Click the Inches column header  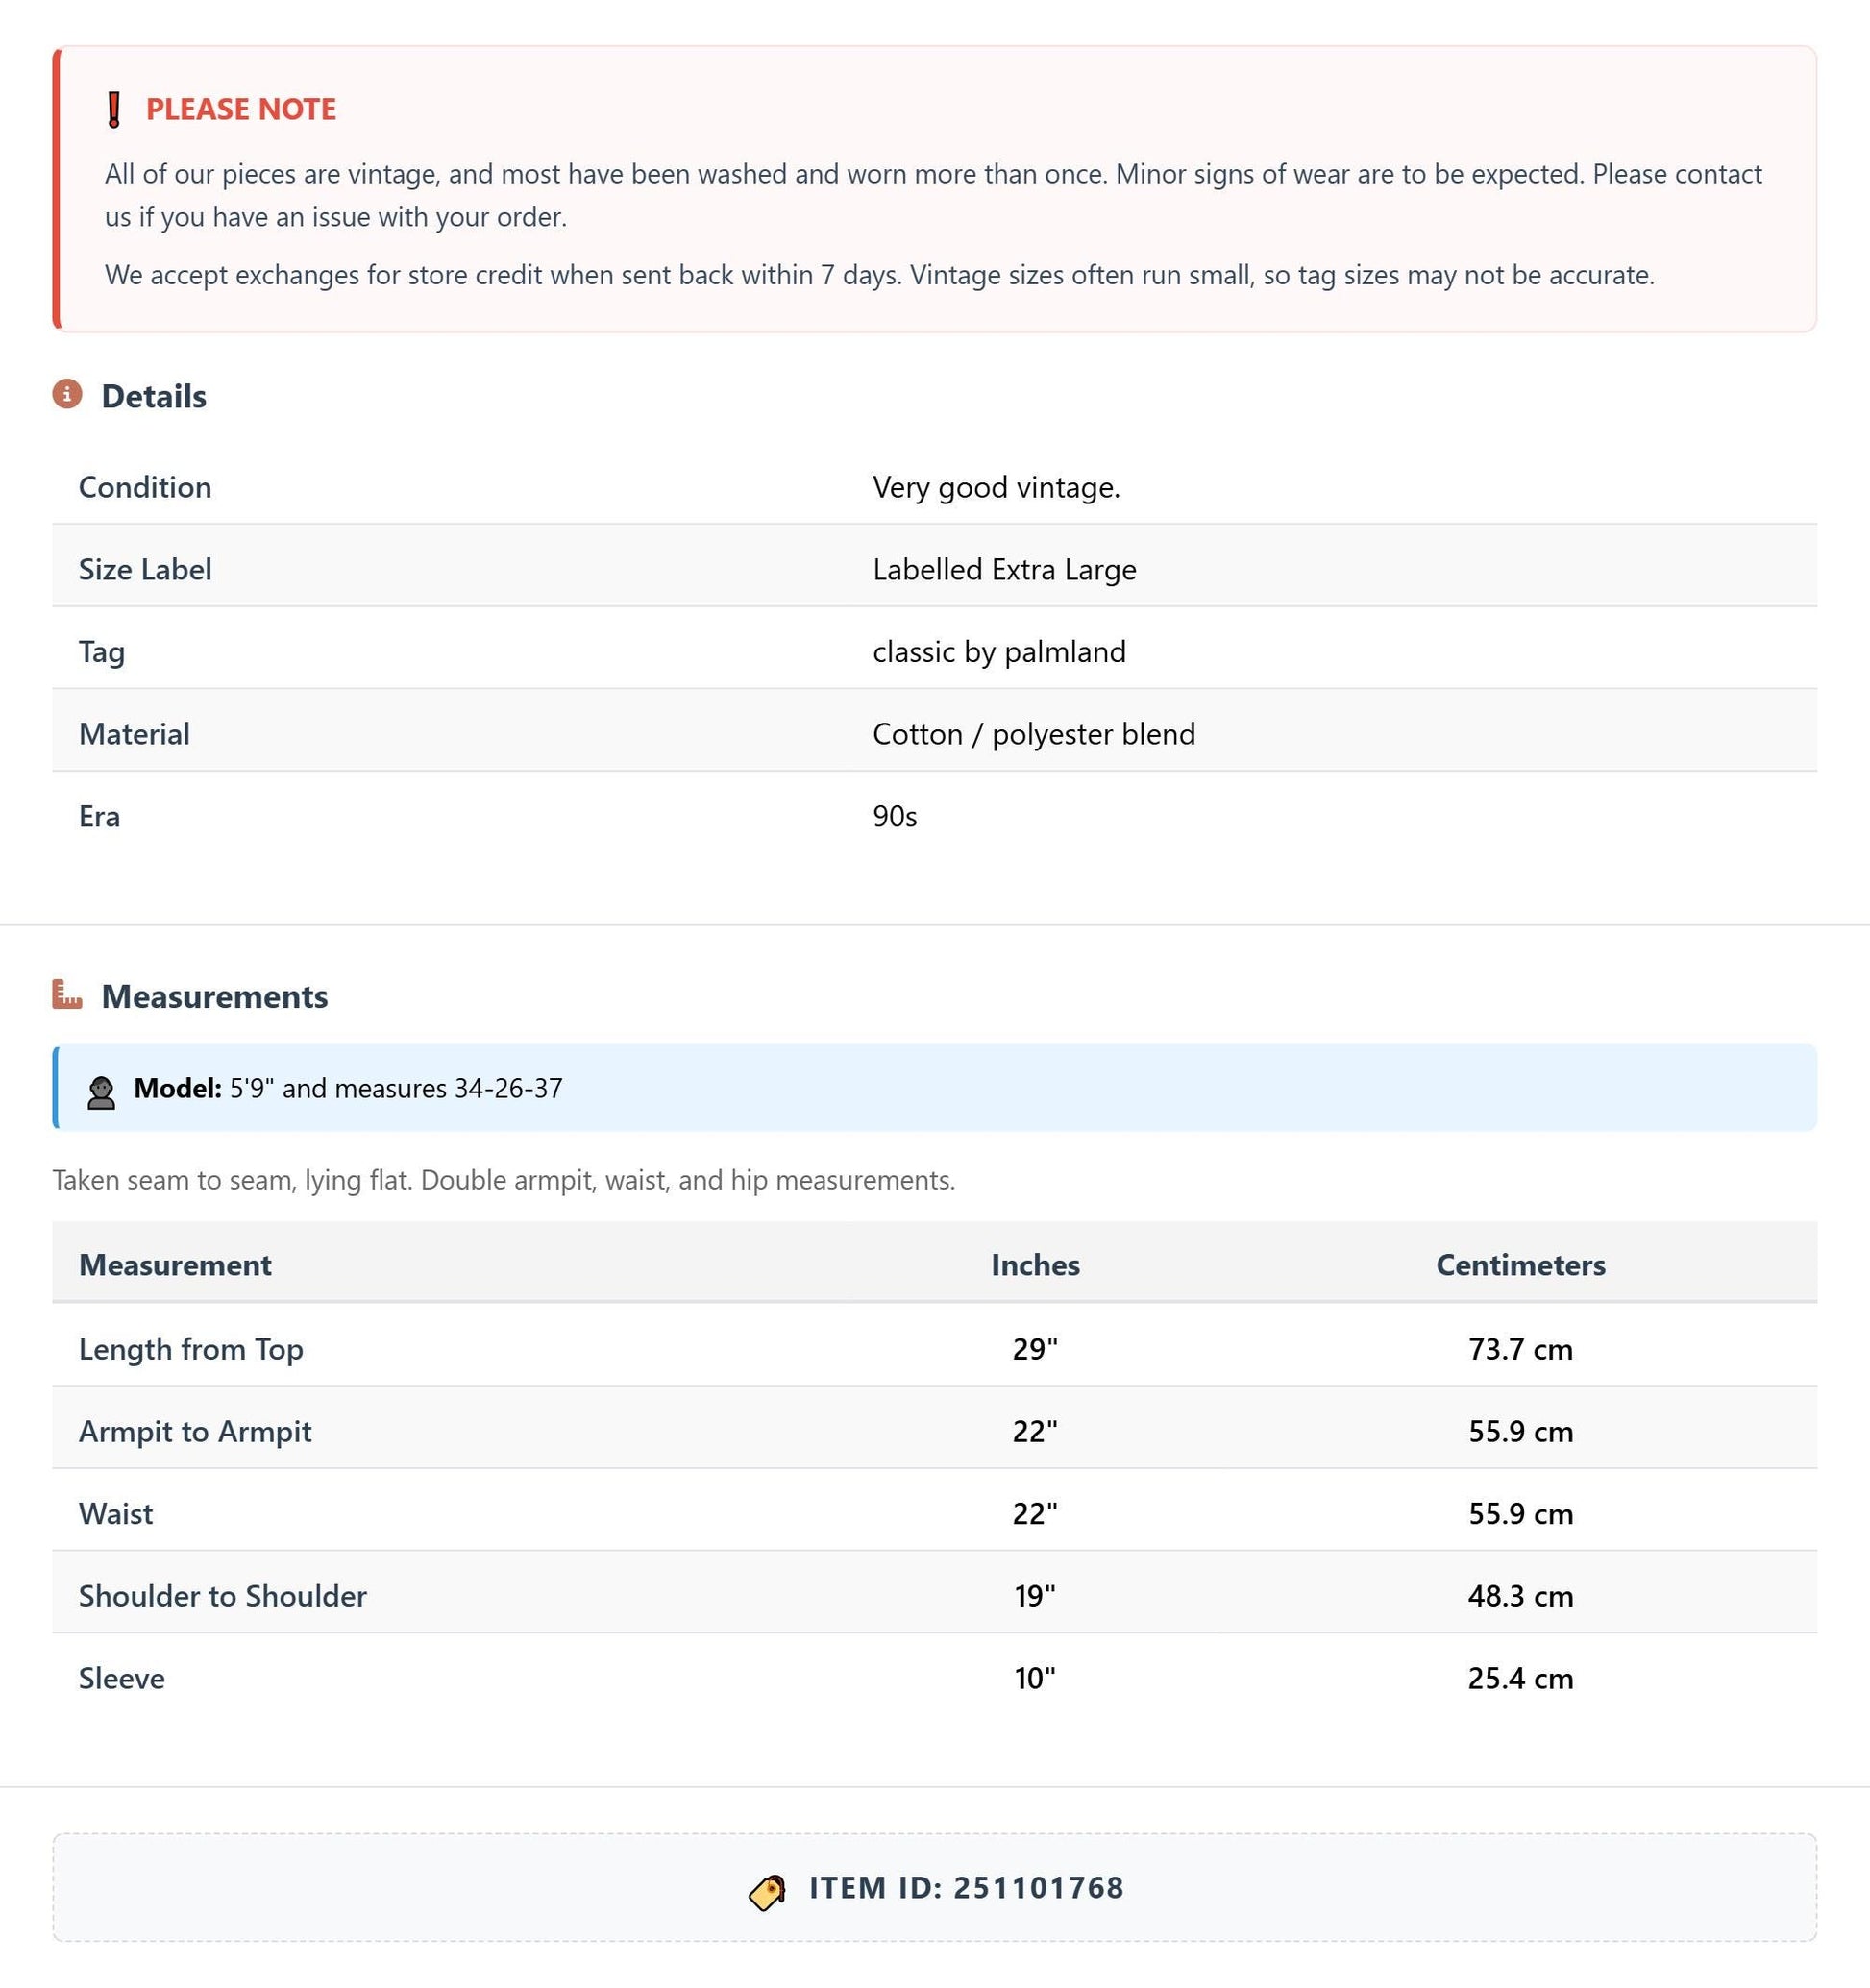pos(1035,1265)
